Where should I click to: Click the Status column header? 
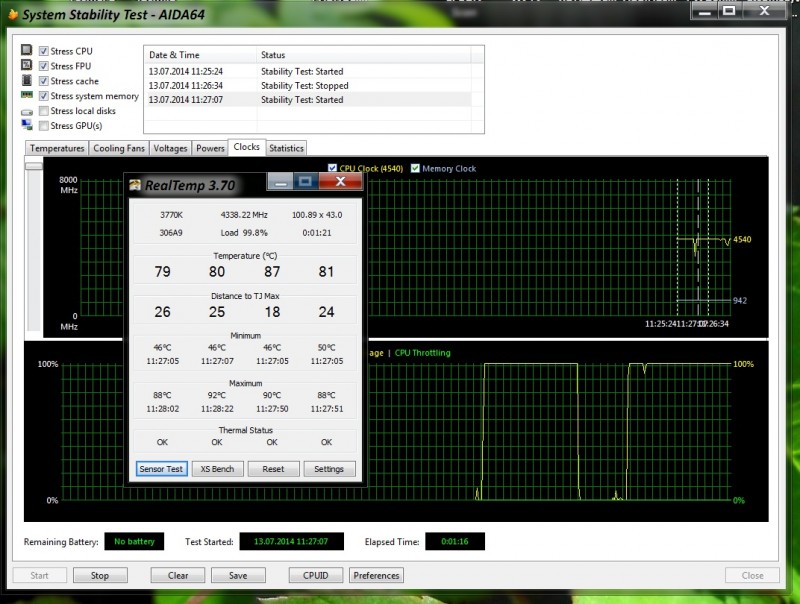point(363,55)
